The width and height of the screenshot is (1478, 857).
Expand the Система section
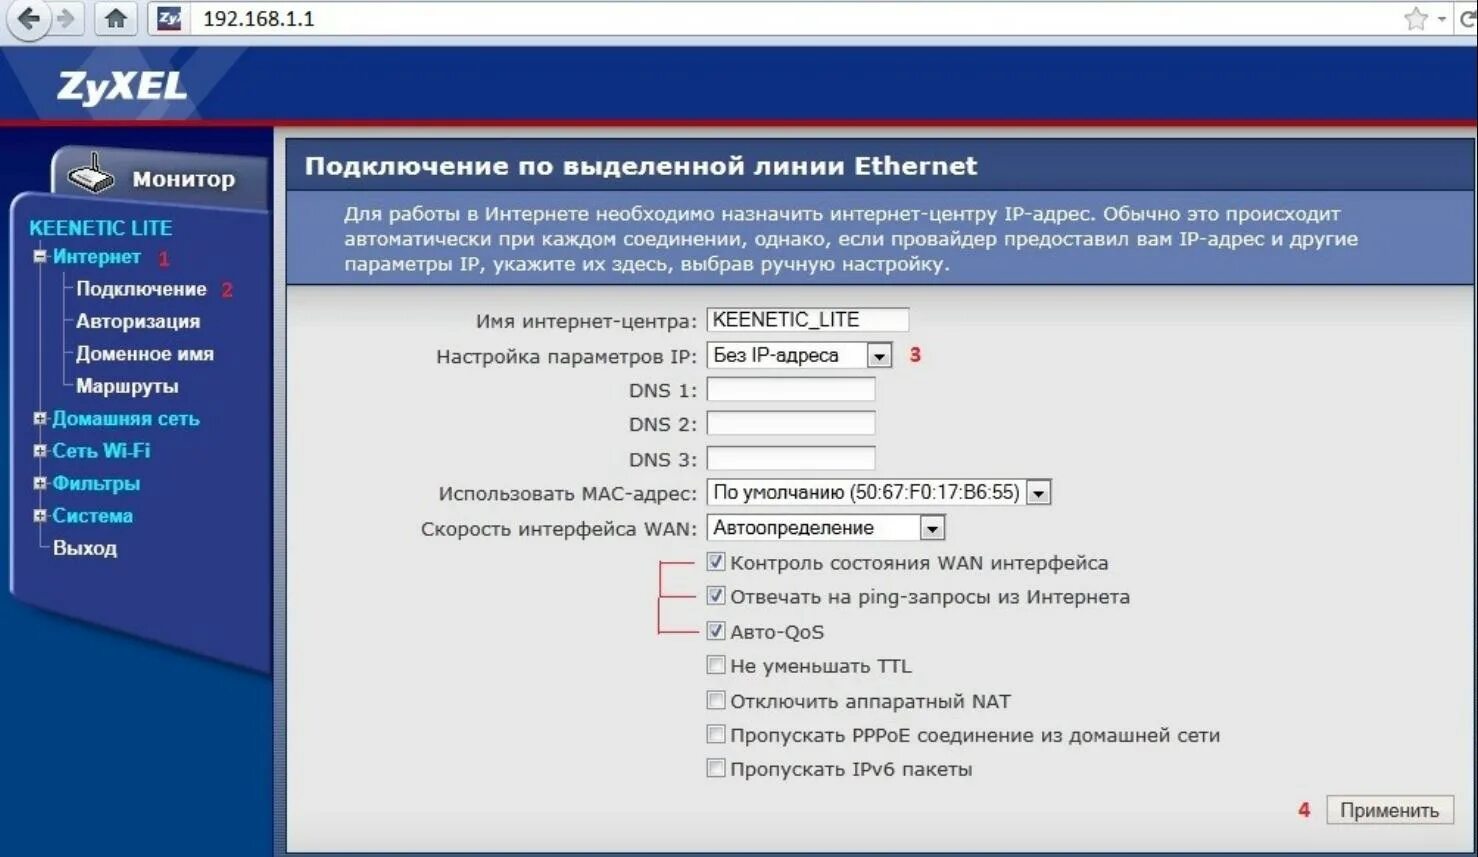(40, 515)
